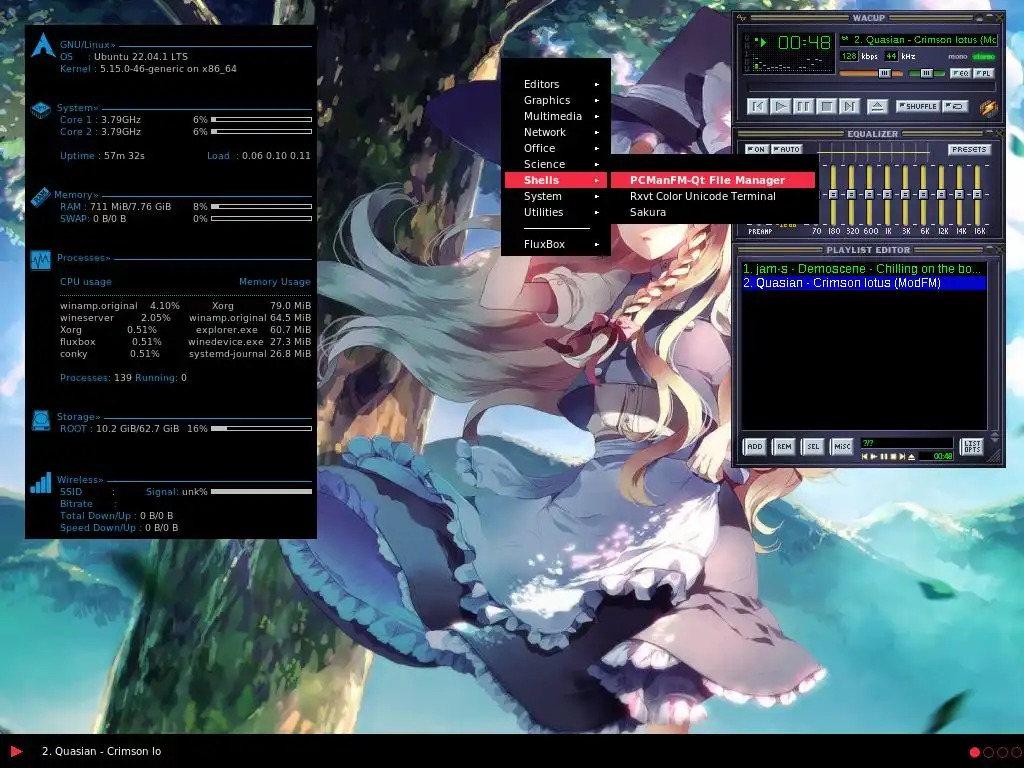Viewport: 1024px width, 768px height.
Task: Click the Playlist Editor vertical scrollbar
Action: tap(995, 346)
